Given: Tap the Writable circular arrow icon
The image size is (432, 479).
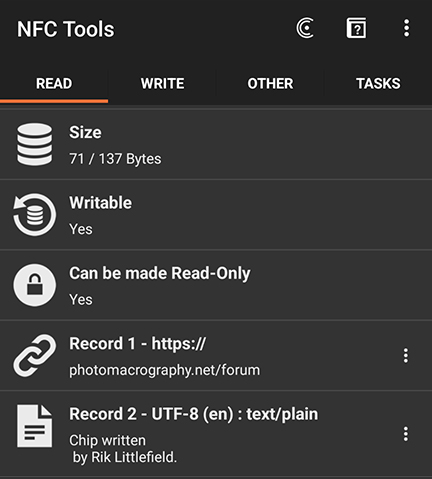Looking at the screenshot, I should point(35,215).
